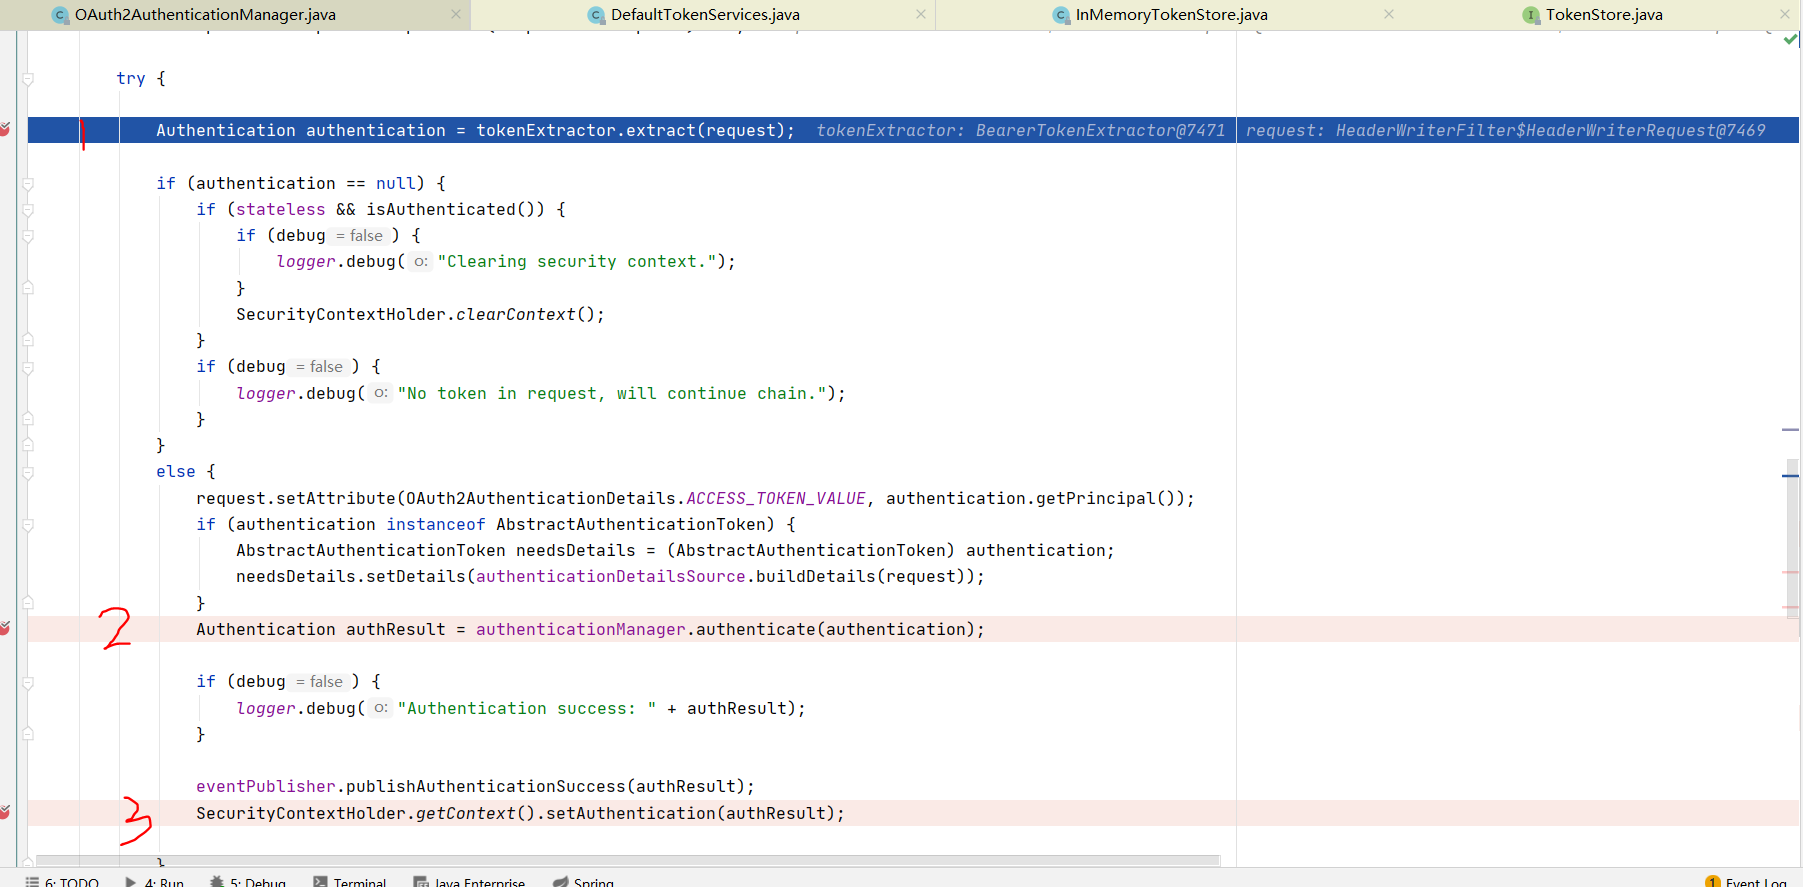
Task: Toggle breakpoint on authenticationManager.authenticate line
Action: (5, 629)
